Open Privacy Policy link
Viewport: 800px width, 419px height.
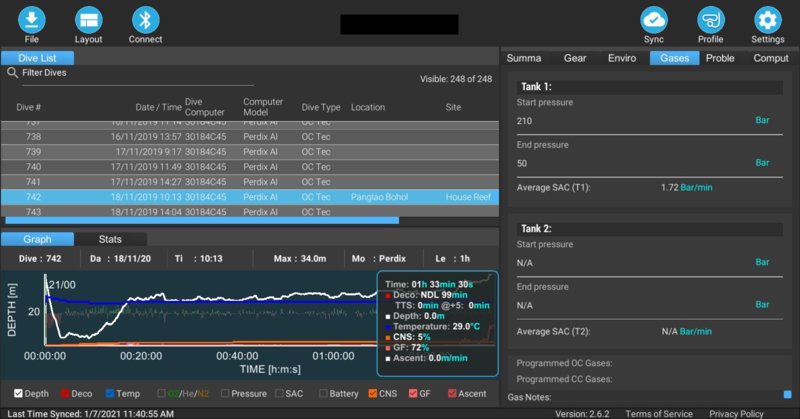point(736,413)
